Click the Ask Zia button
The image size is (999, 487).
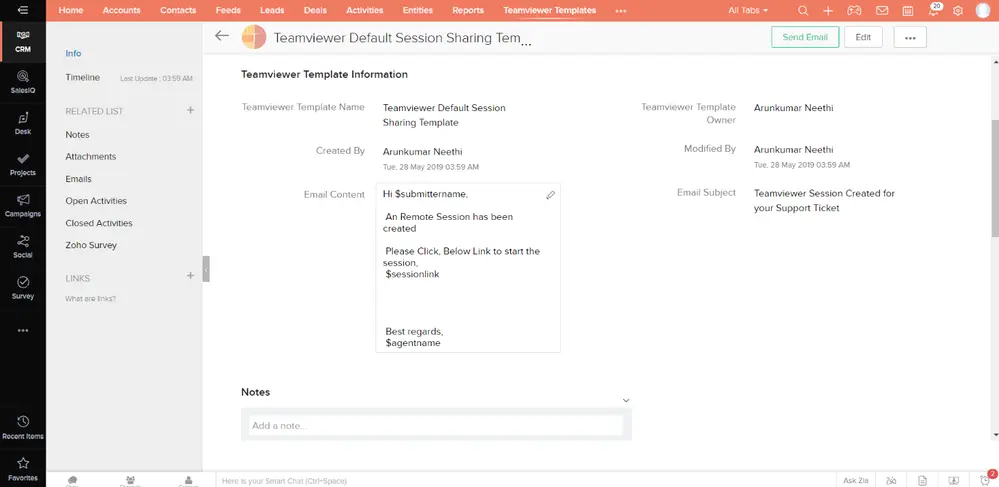(856, 481)
